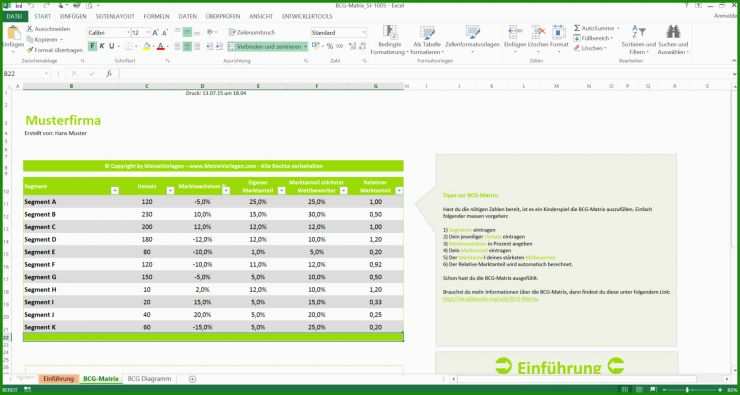Expand the AutoSumme dropdown arrow
This screenshot has width=740, height=395.
pos(618,28)
